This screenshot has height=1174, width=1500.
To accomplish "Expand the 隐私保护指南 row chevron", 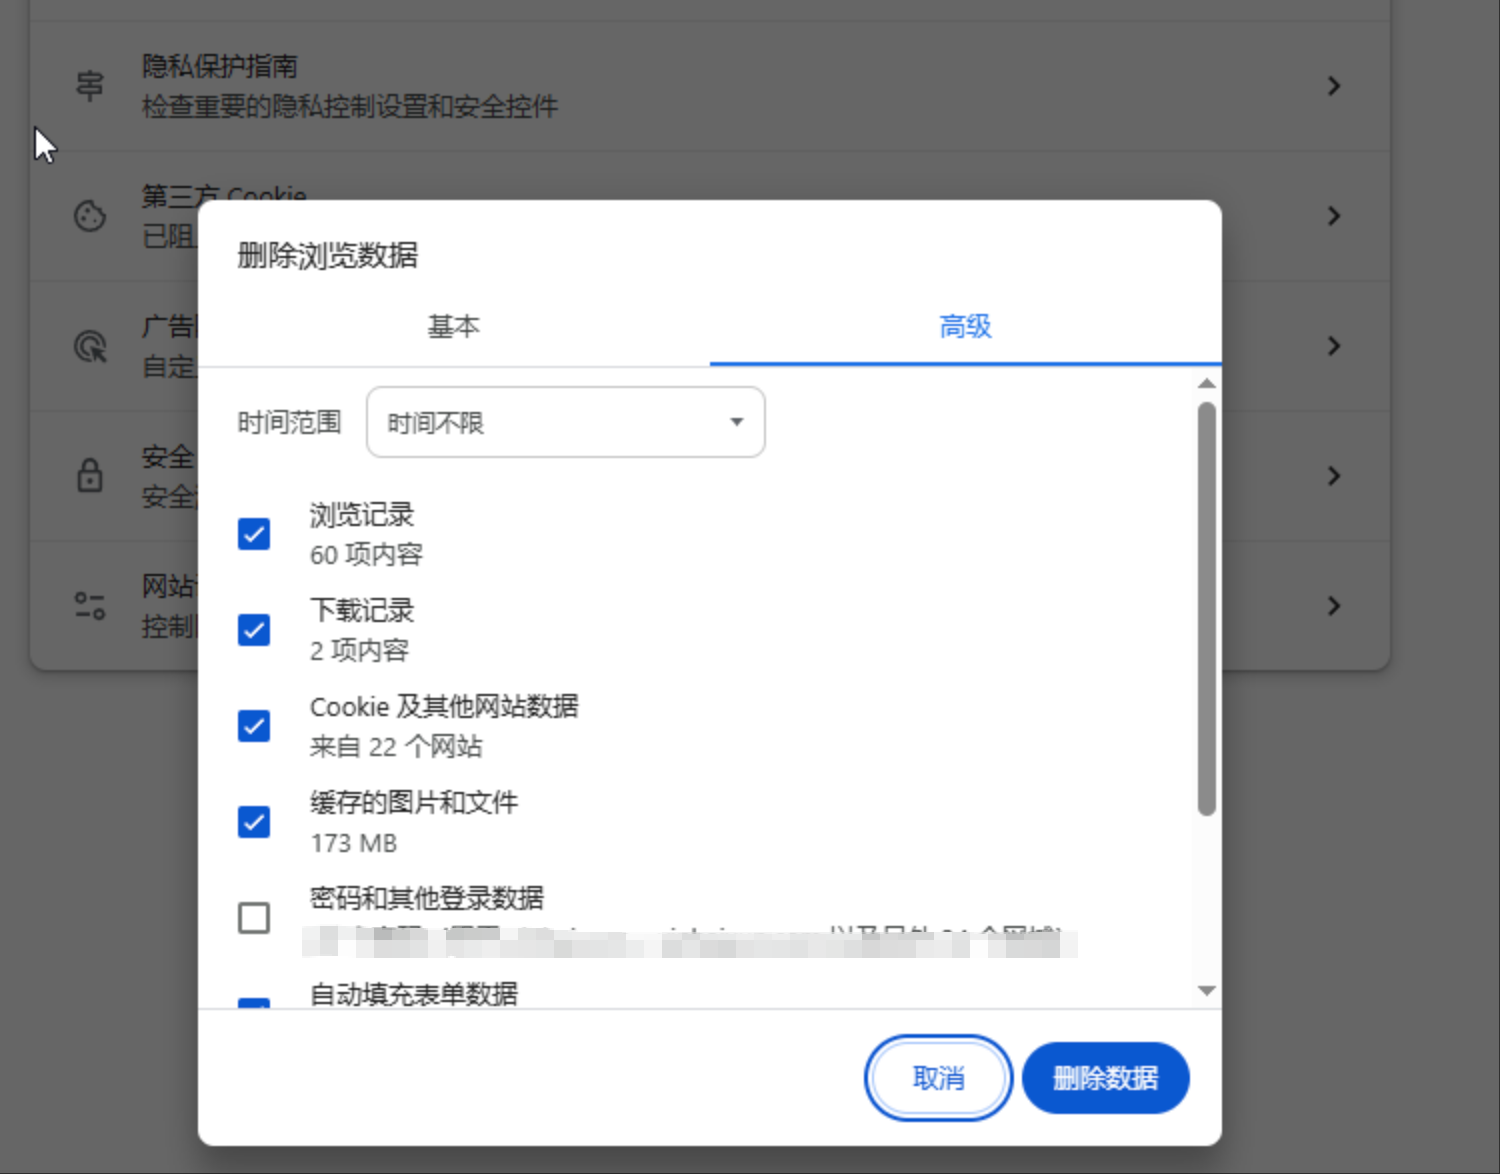I will (x=1333, y=86).
